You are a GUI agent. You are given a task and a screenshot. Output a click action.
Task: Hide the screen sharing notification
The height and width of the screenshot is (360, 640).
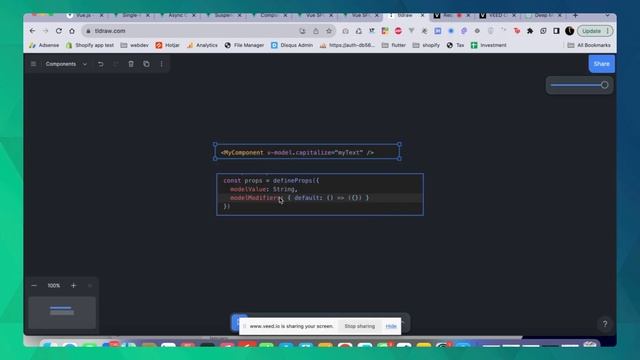pyautogui.click(x=391, y=326)
